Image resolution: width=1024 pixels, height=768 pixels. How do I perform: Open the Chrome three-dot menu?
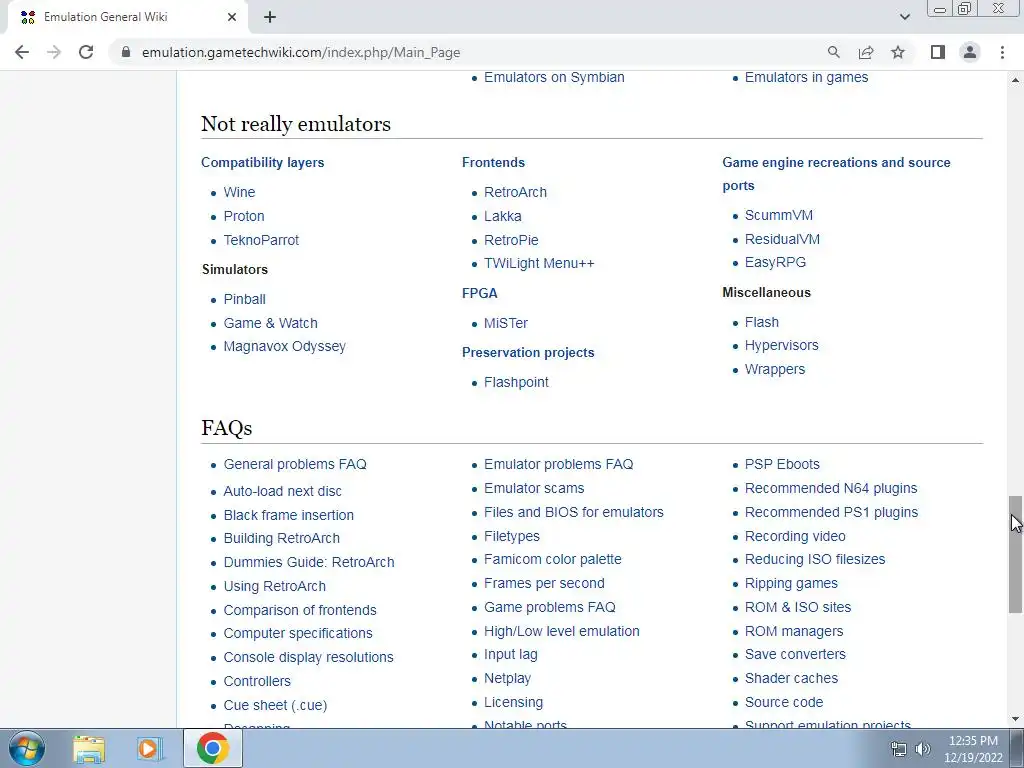tap(1002, 52)
